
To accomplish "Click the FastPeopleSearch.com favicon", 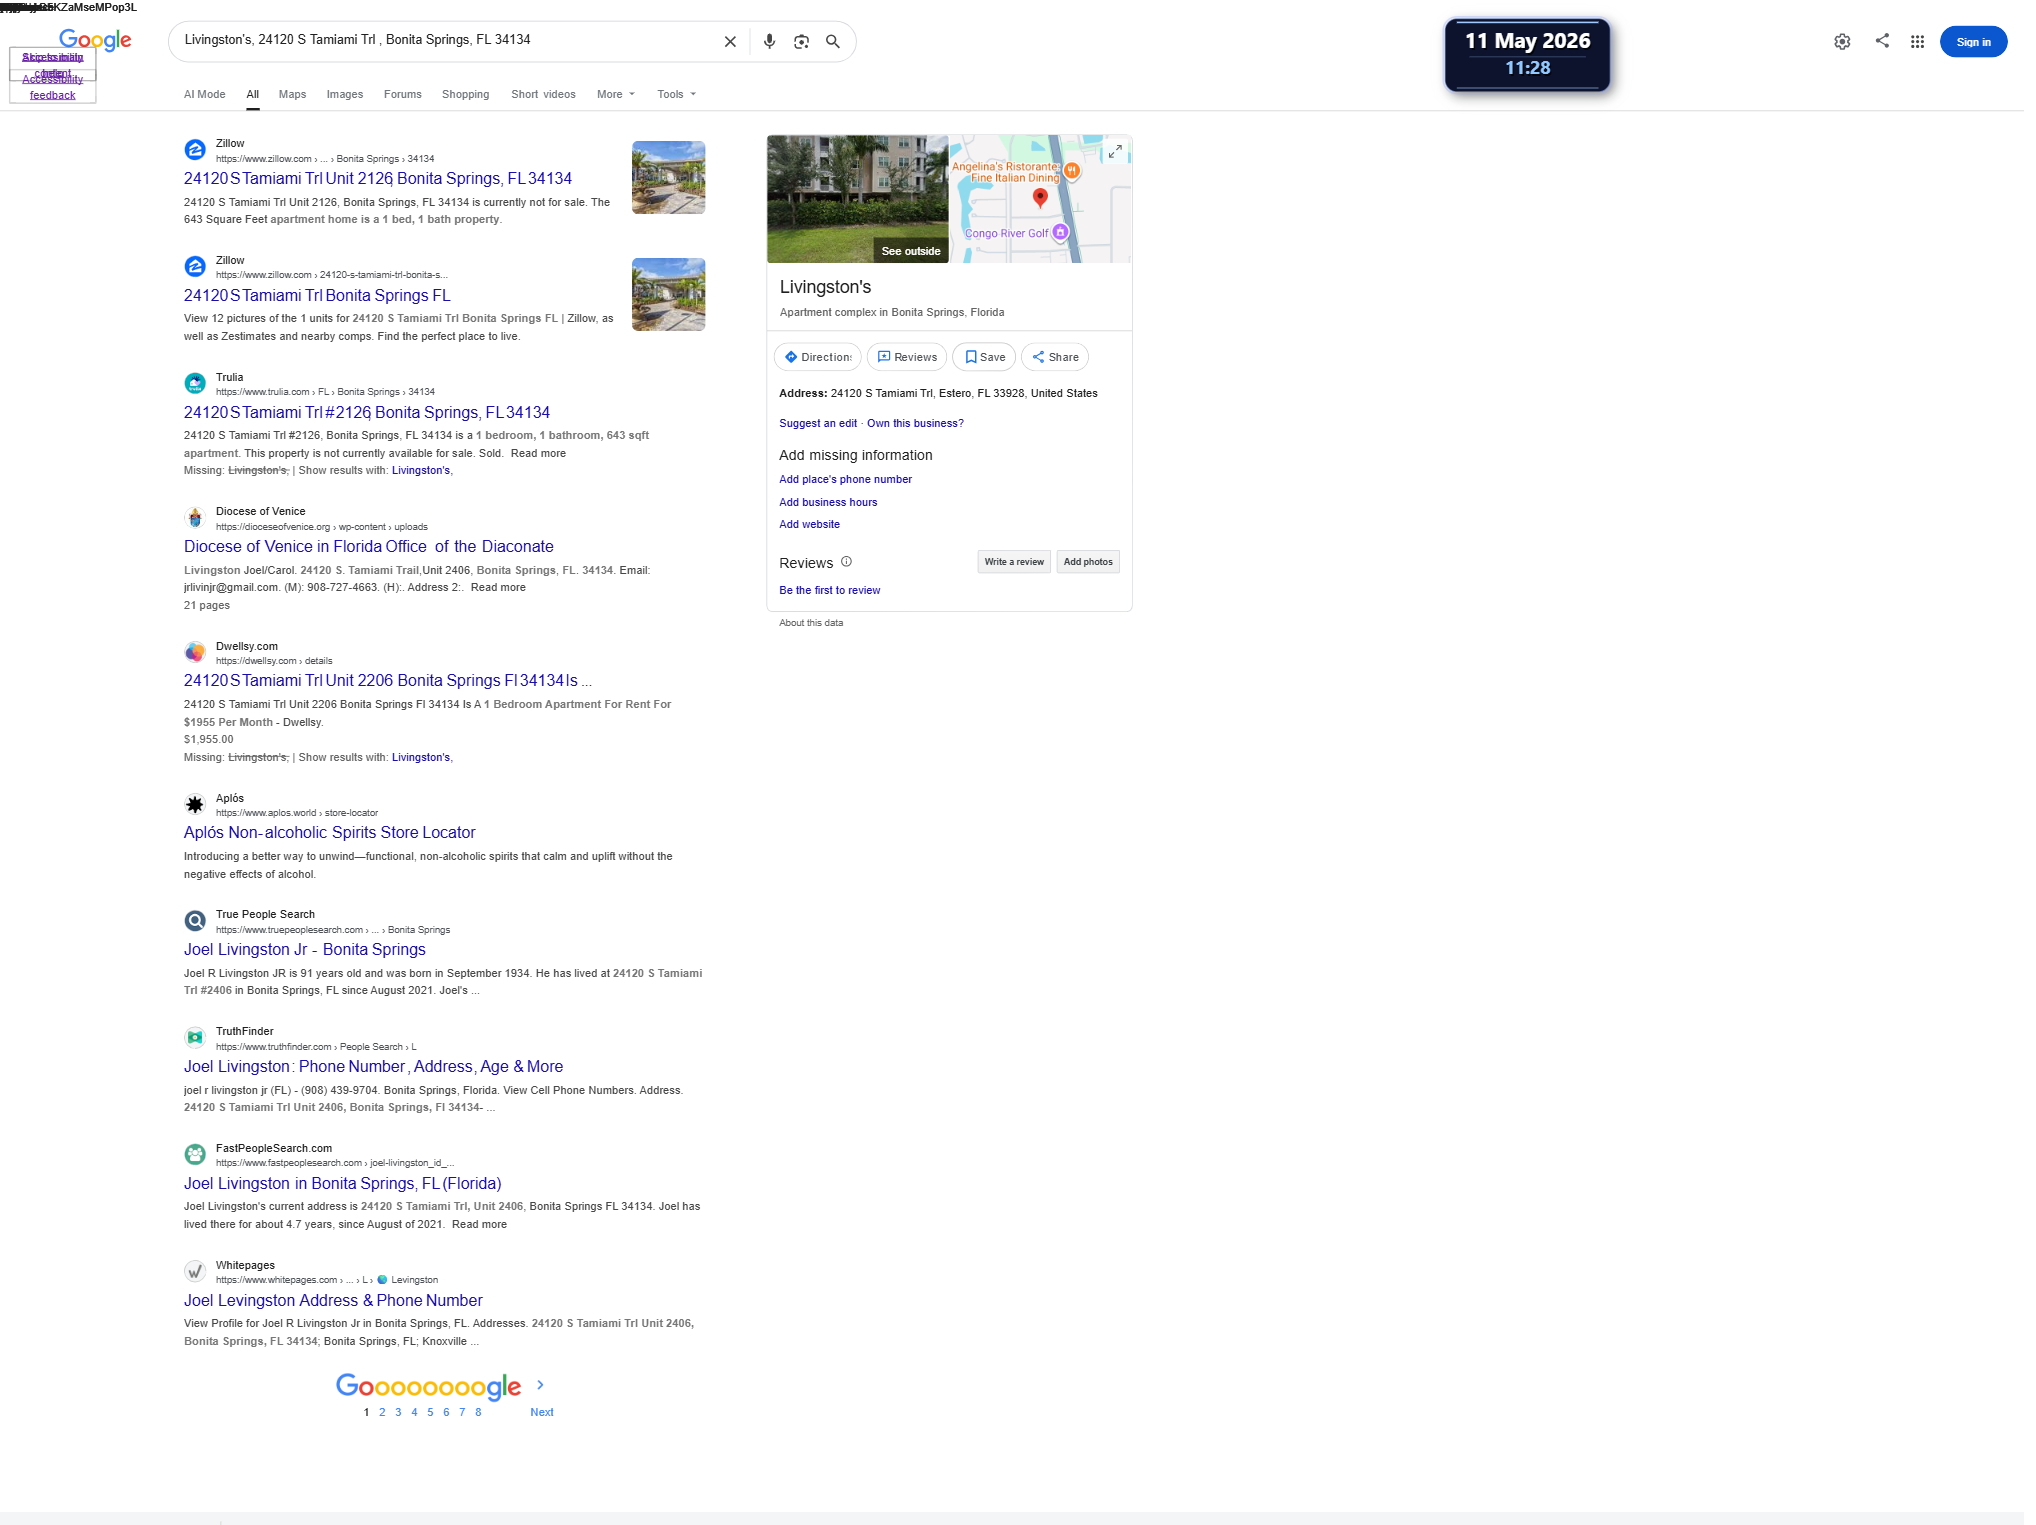I will [x=195, y=1155].
